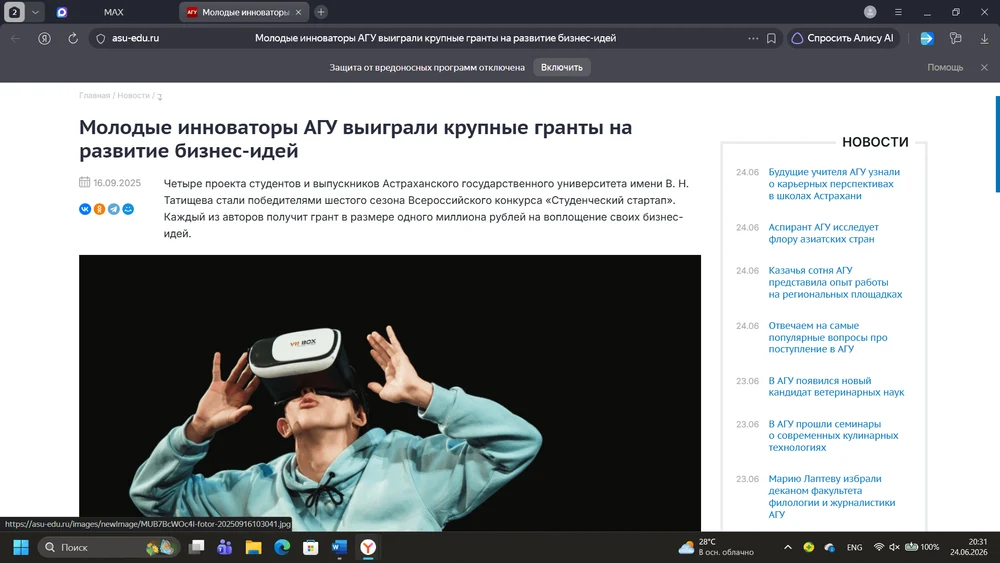This screenshot has height=563, width=1000.
Task: Open the weather widget showing 28°C
Action: 716,547
